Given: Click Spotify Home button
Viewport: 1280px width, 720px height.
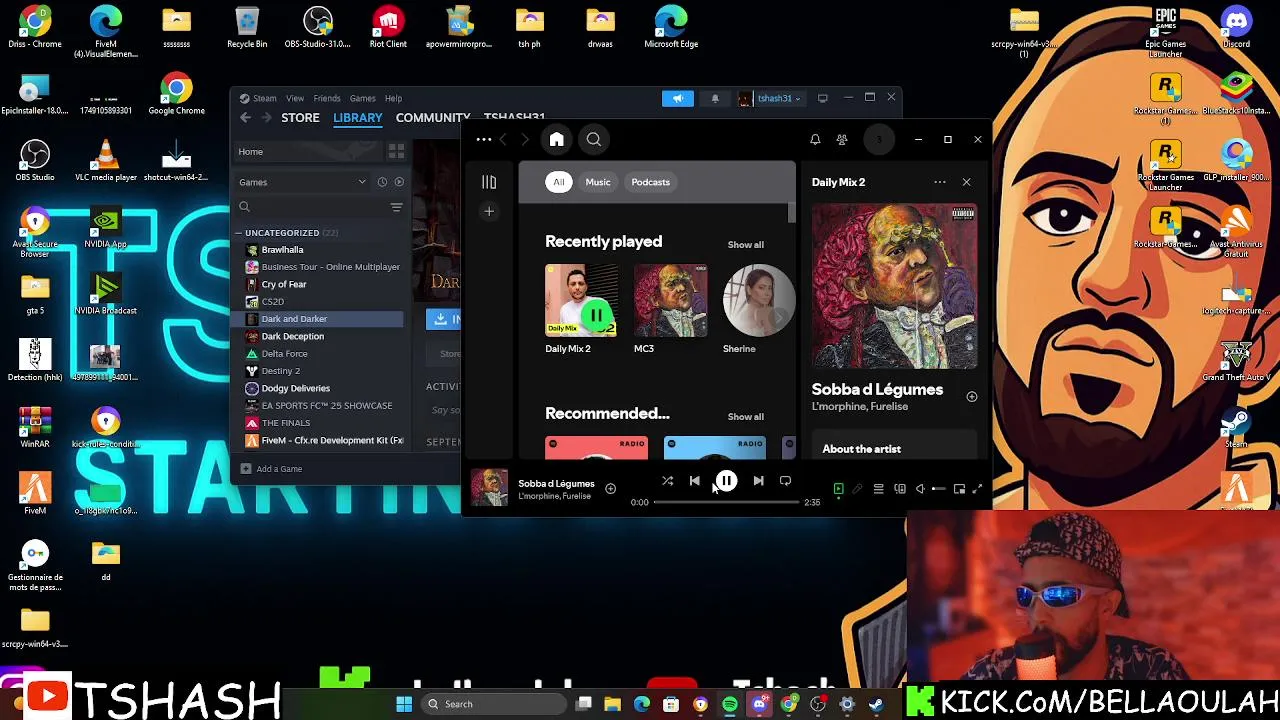Looking at the screenshot, I should click(556, 140).
